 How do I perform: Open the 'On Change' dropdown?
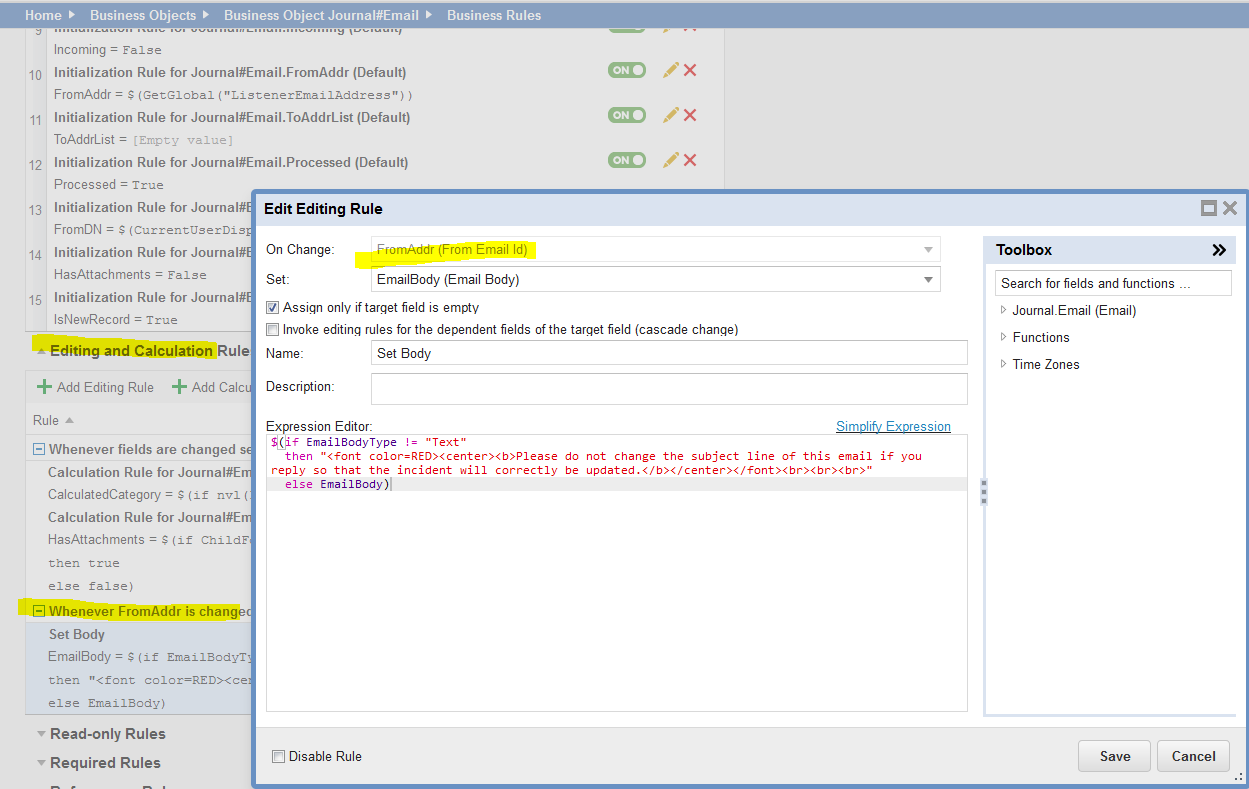pyautogui.click(x=929, y=249)
